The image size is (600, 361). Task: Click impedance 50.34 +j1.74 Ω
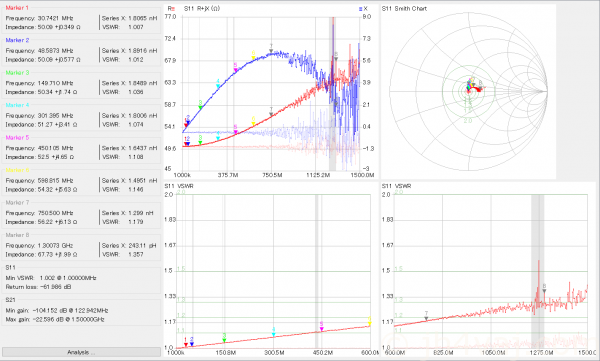[x=57, y=92]
